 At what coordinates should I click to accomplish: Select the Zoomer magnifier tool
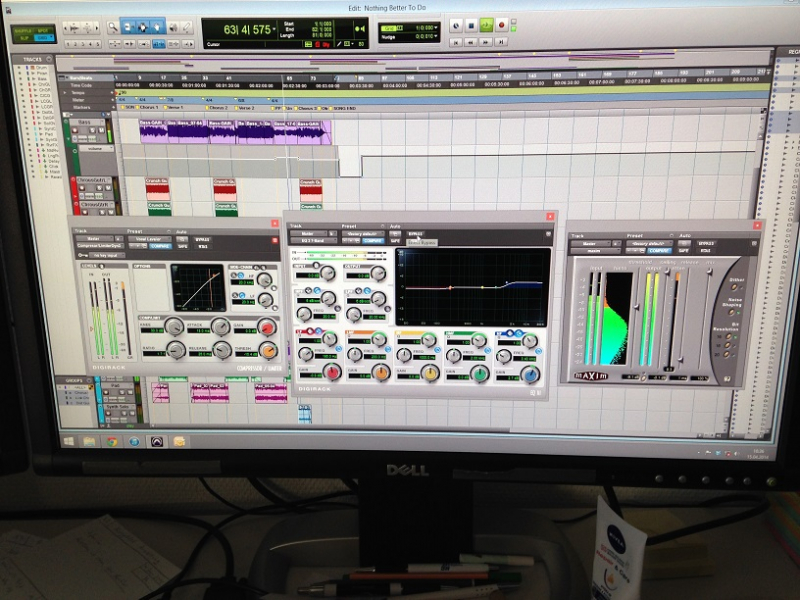(113, 28)
